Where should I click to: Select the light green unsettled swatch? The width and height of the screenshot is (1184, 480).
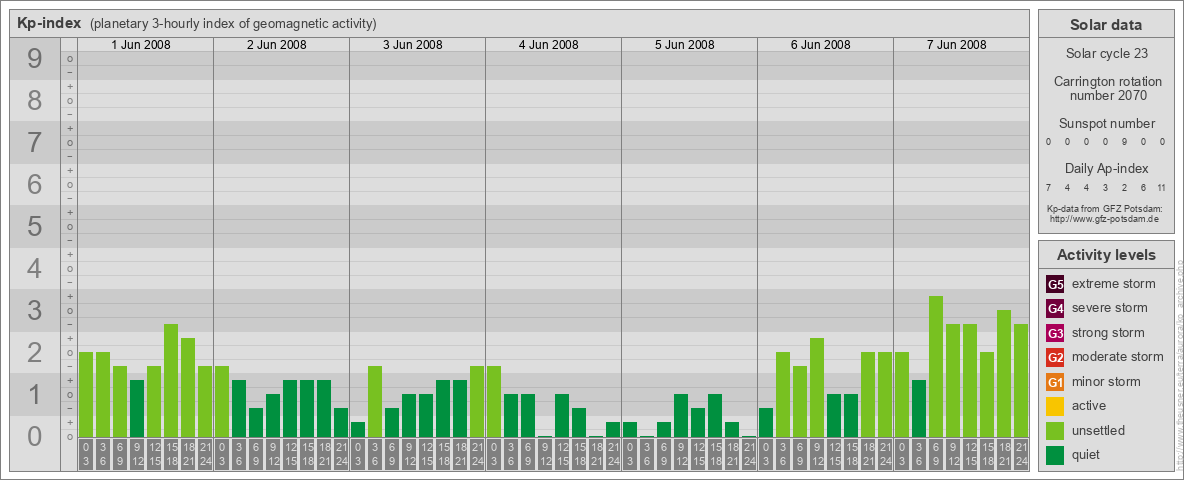click(x=1055, y=431)
